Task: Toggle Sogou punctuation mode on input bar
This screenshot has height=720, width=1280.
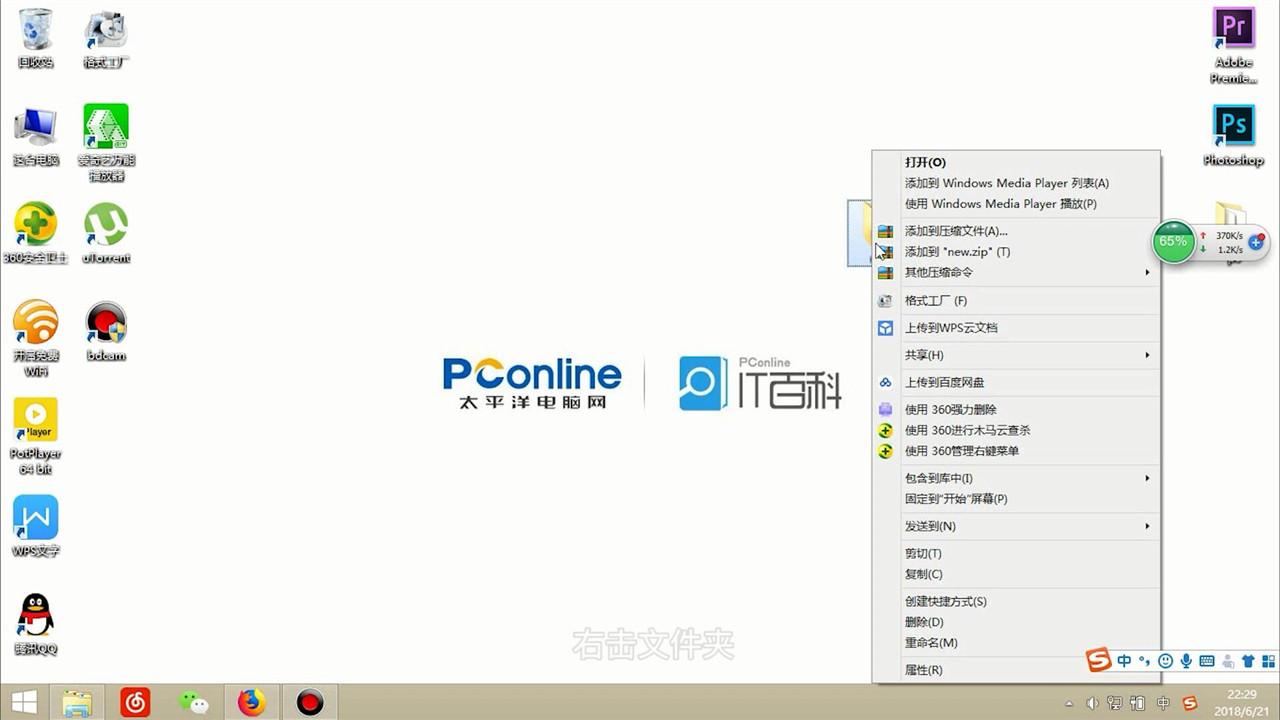Action: tap(1144, 661)
